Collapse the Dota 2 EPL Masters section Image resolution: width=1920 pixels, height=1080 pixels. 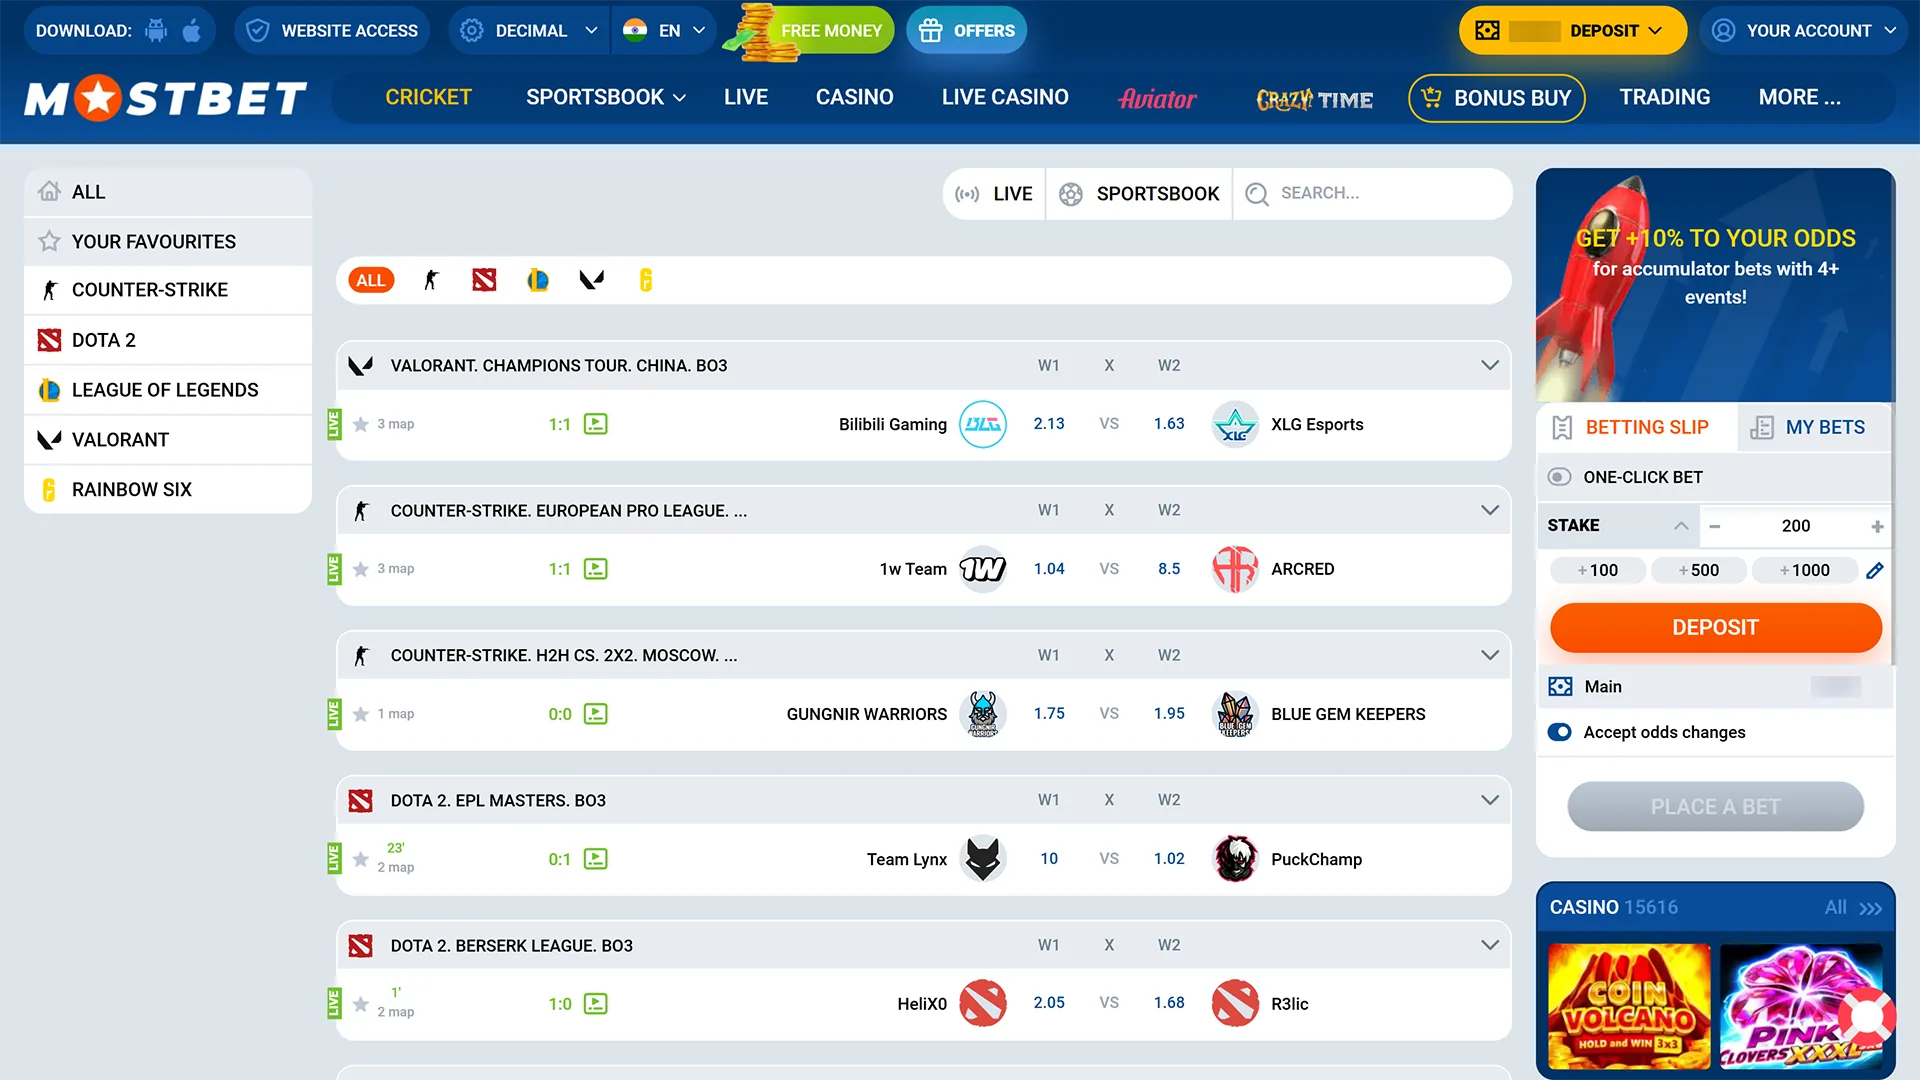coord(1490,800)
